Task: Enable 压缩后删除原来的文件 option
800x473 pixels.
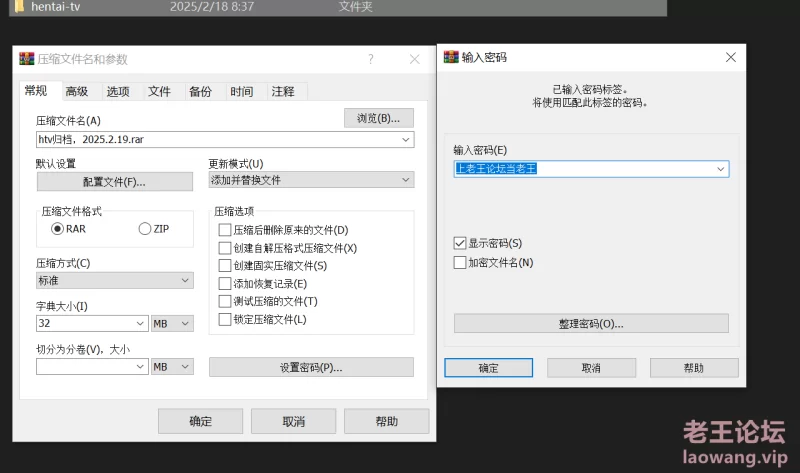Action: click(x=225, y=230)
